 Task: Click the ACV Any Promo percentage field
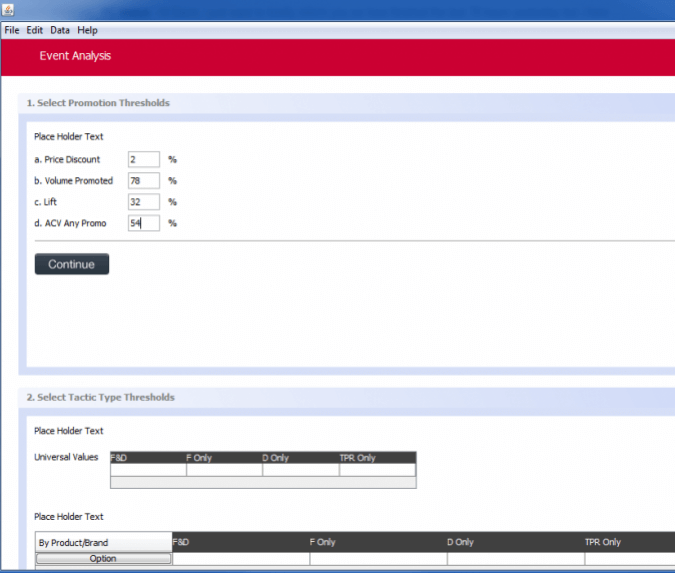point(144,223)
